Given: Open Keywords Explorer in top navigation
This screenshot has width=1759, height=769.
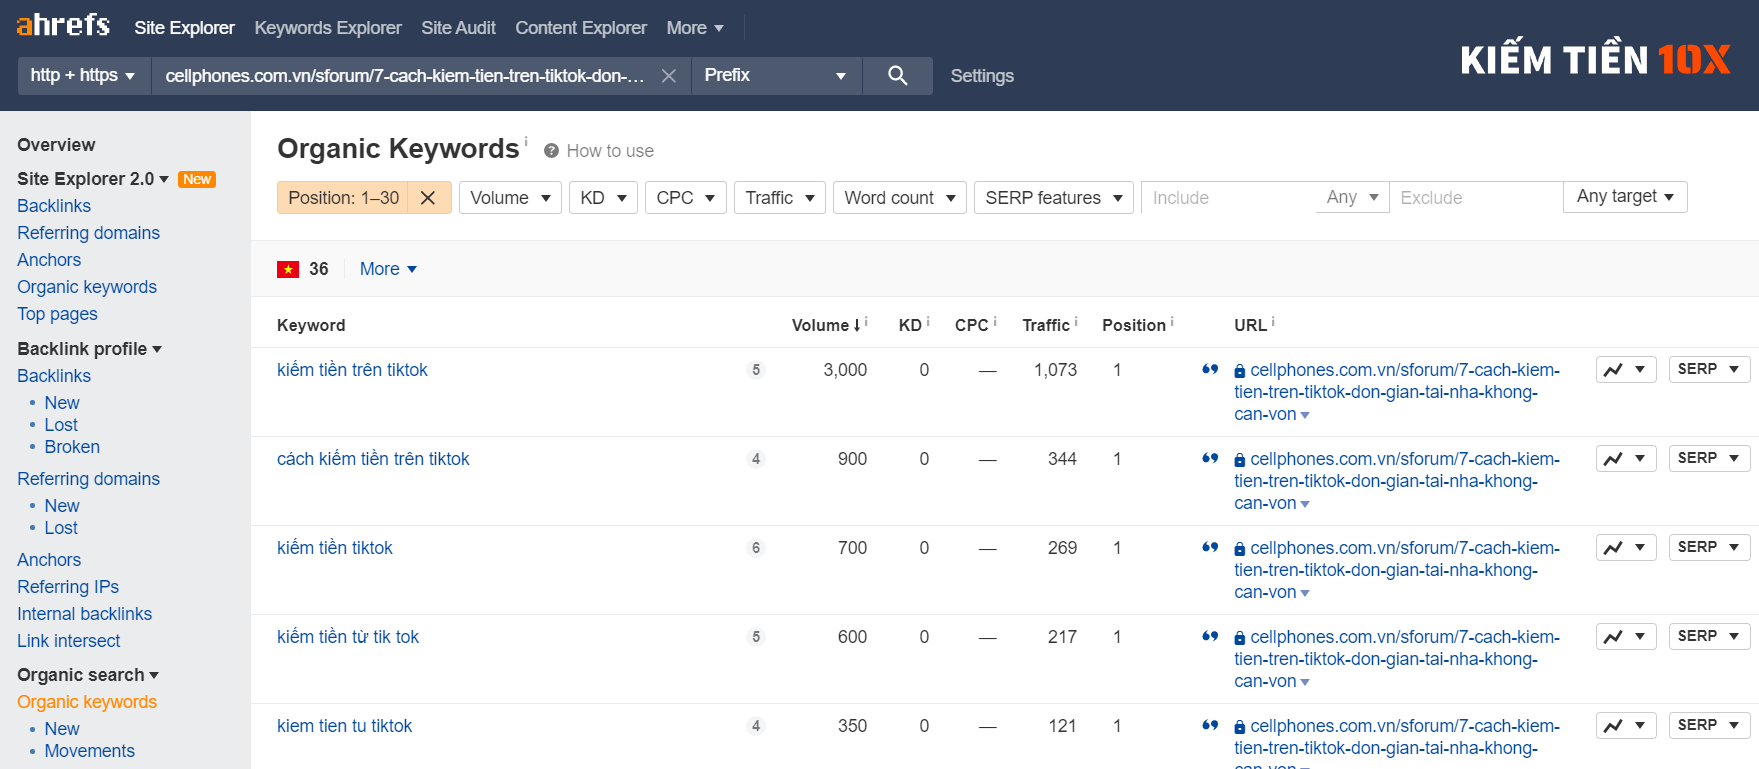Looking at the screenshot, I should pos(328,28).
